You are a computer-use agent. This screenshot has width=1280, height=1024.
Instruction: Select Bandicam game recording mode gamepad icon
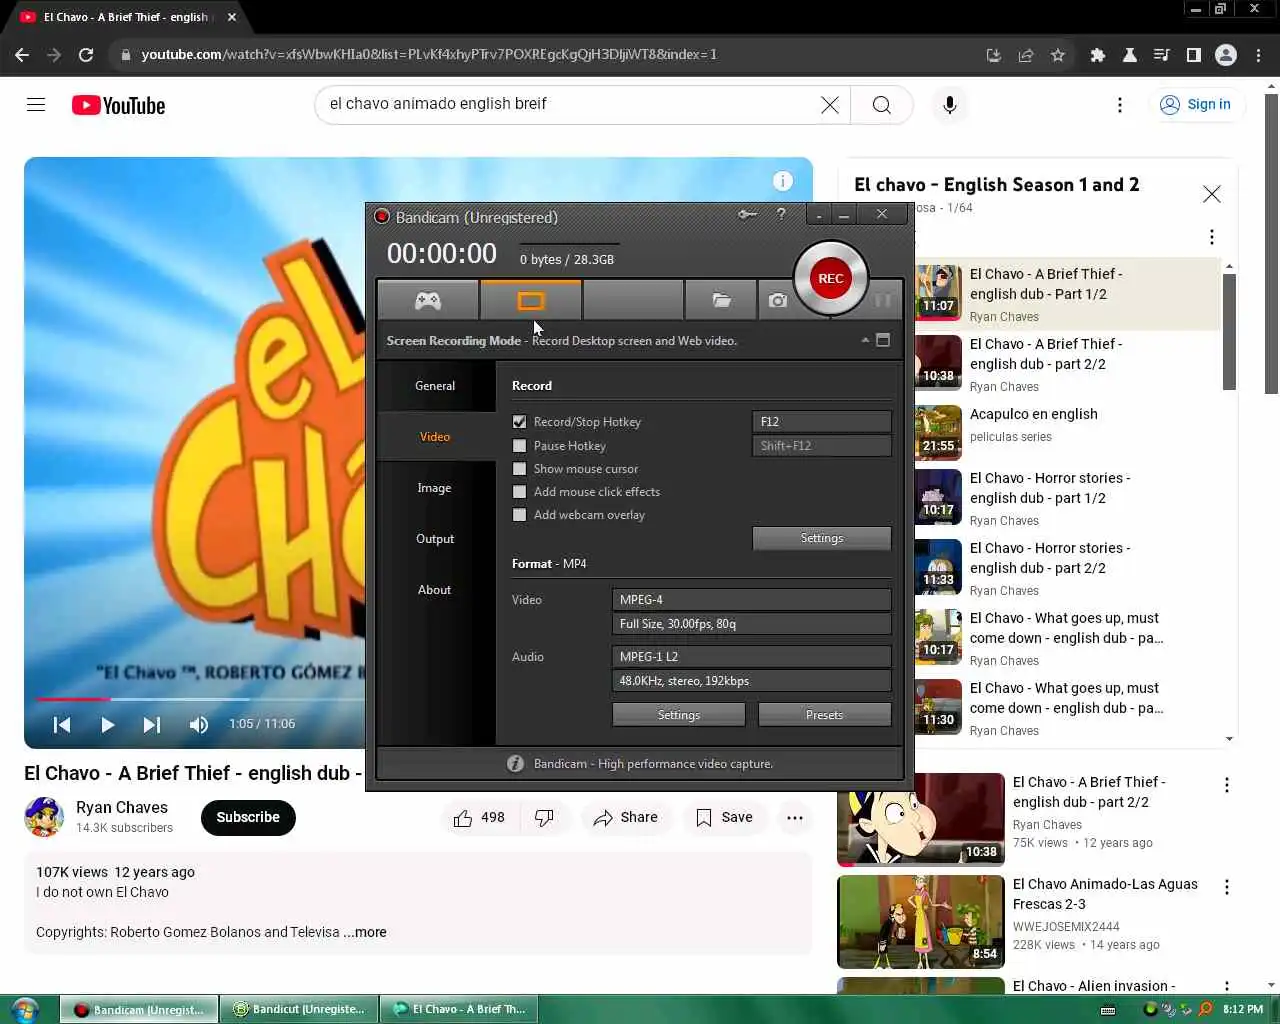pyautogui.click(x=428, y=300)
